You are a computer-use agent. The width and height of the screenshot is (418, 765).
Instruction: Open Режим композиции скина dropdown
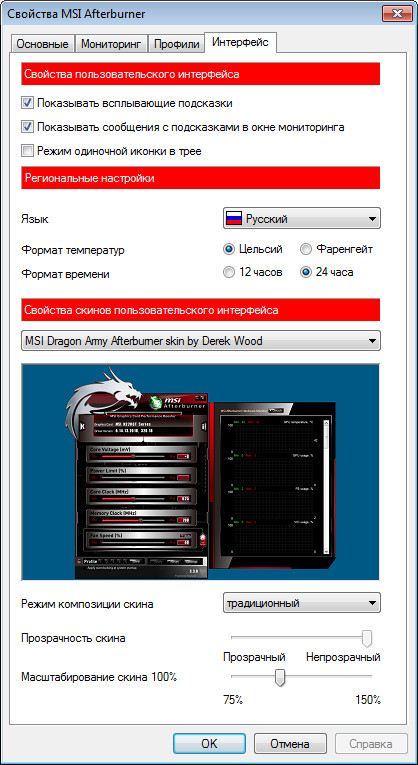point(302,603)
